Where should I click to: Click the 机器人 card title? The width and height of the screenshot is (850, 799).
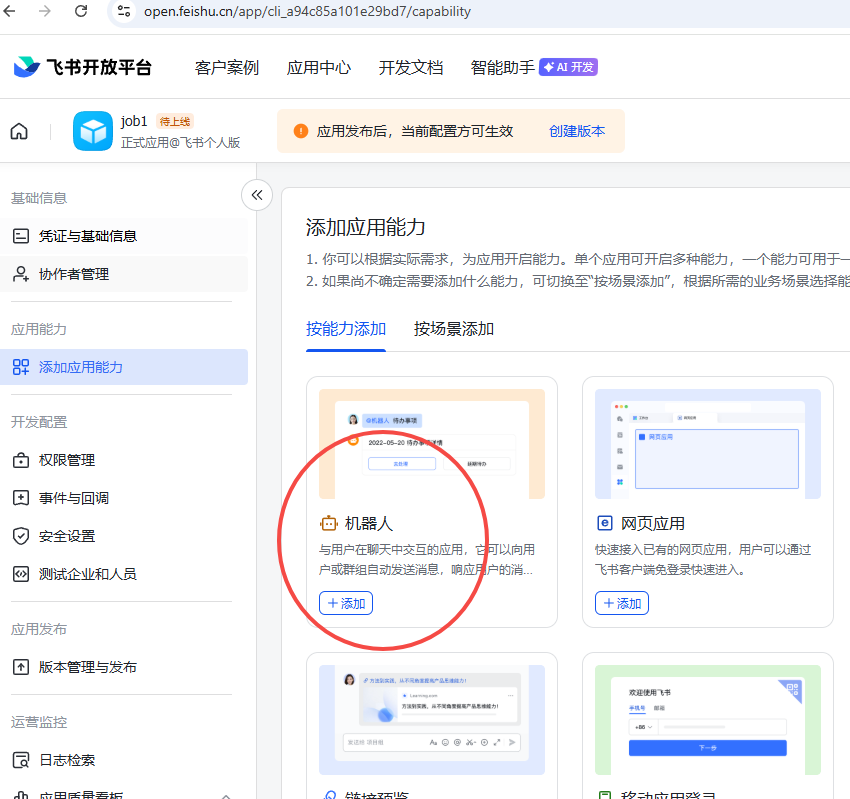pyautogui.click(x=369, y=524)
